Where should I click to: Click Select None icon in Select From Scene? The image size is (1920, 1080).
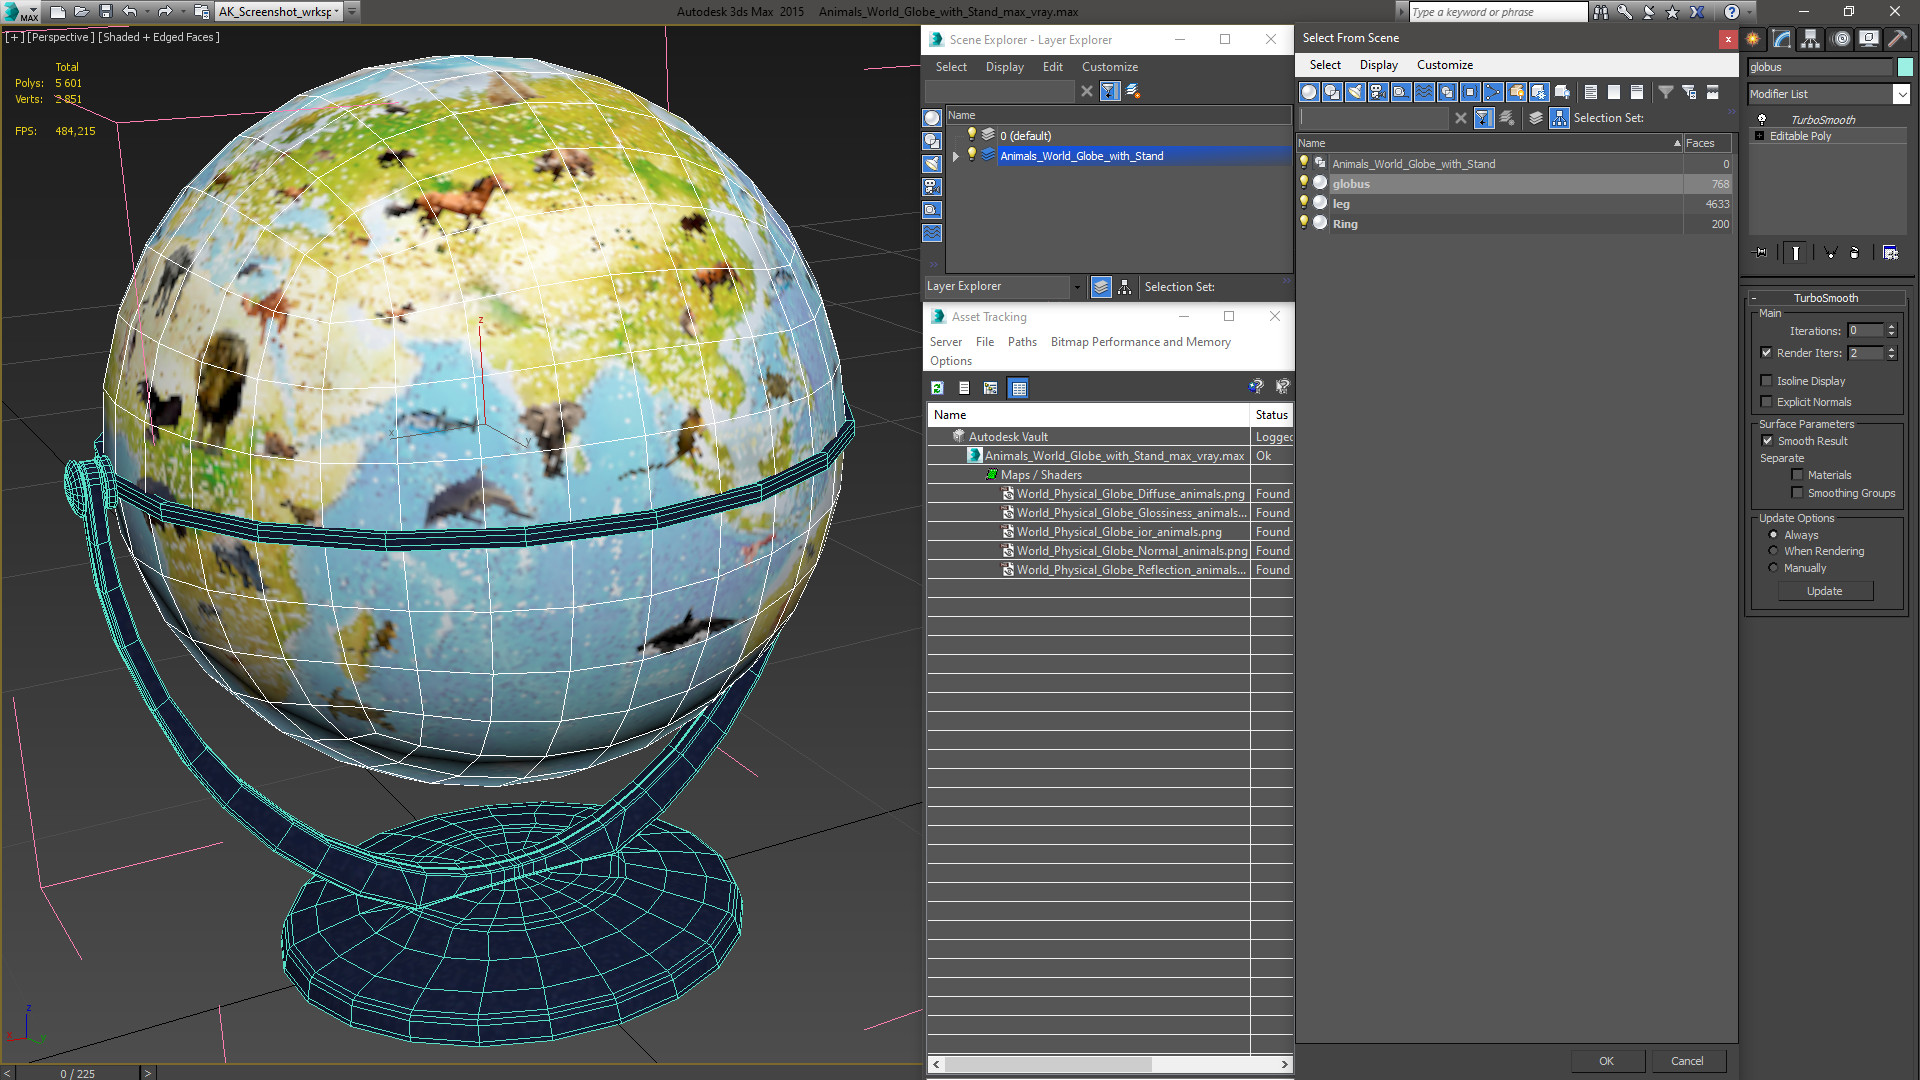pyautogui.click(x=1614, y=92)
